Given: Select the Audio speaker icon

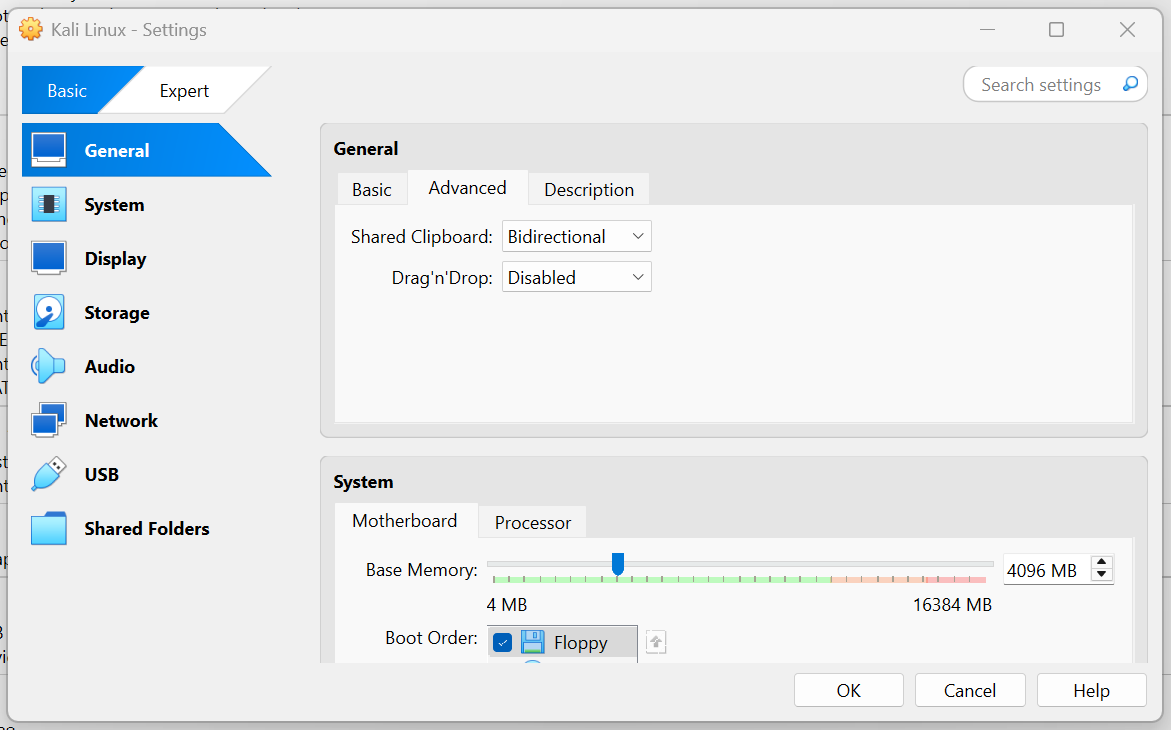Looking at the screenshot, I should 49,366.
